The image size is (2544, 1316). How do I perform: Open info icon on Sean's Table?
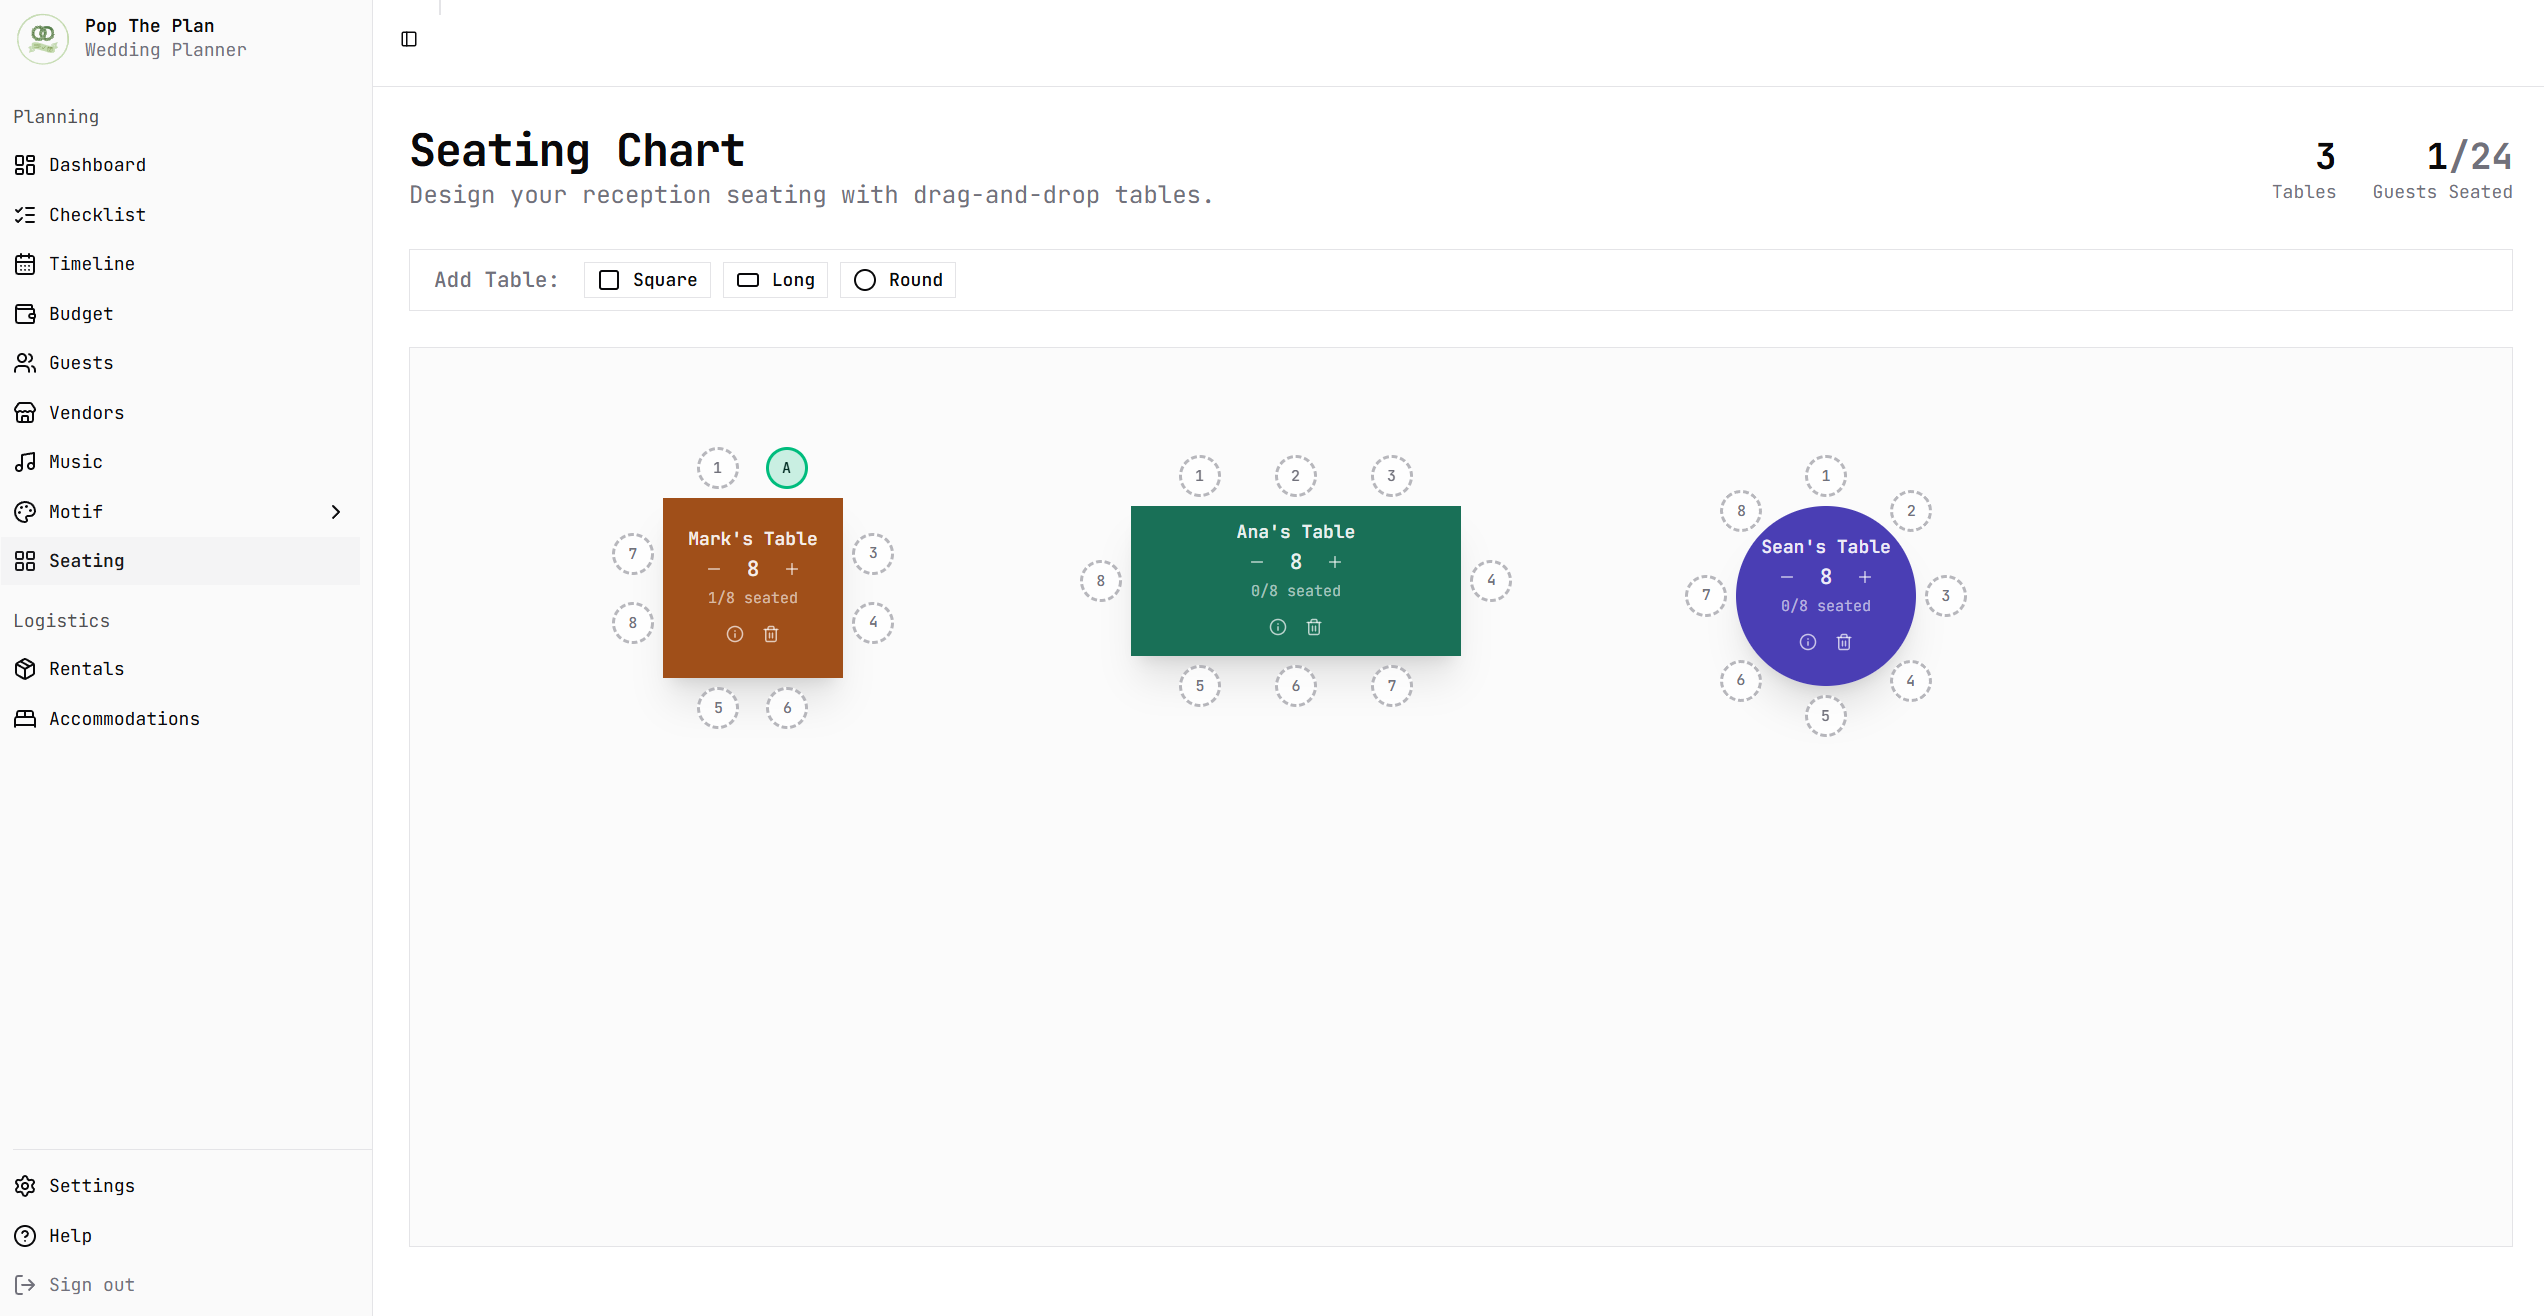[x=1808, y=642]
